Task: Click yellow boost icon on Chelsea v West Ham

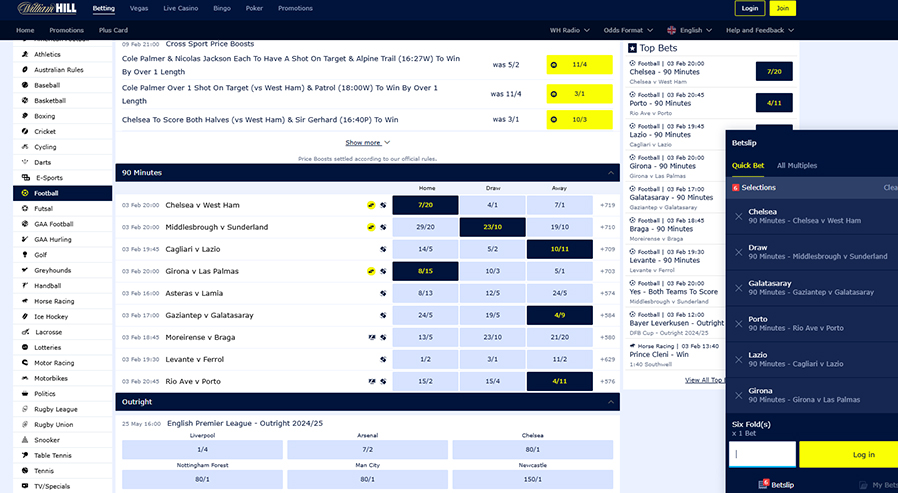Action: click(x=371, y=205)
